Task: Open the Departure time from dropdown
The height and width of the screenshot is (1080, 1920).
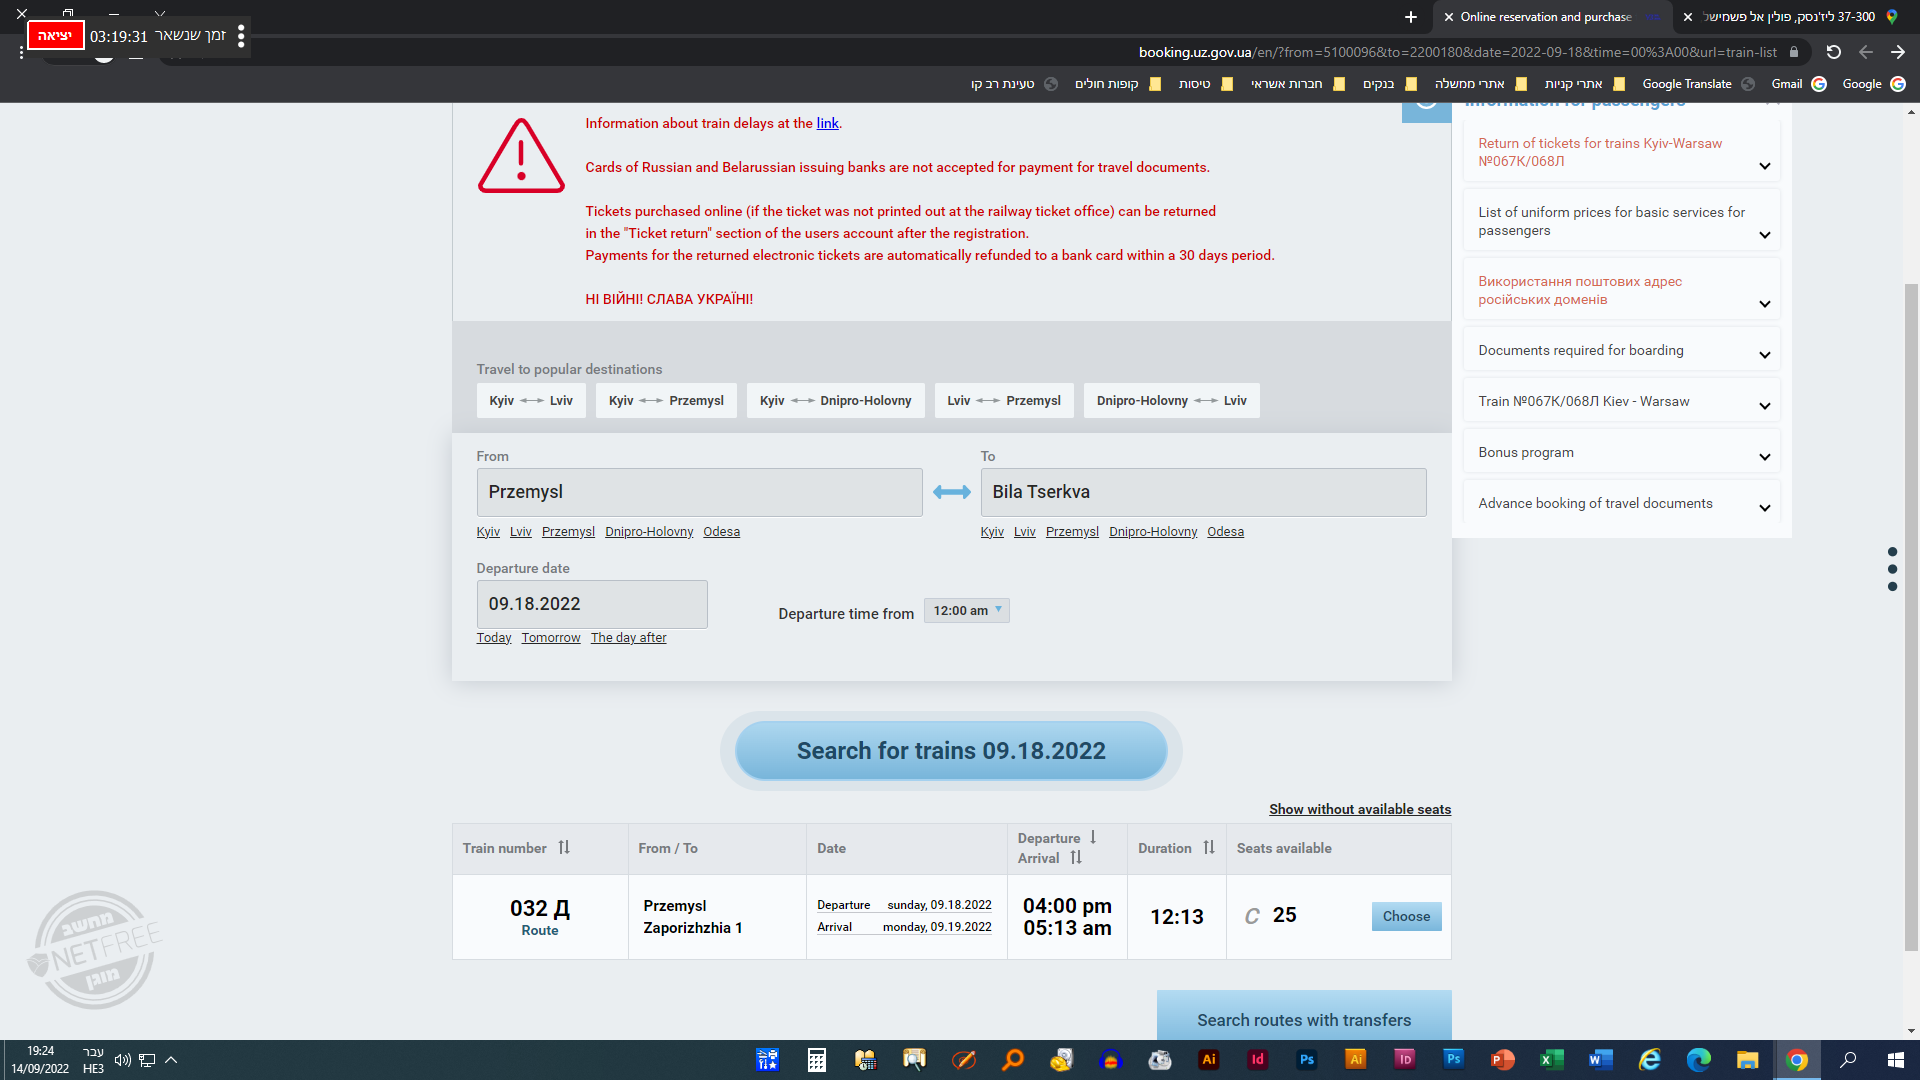Action: tap(966, 611)
